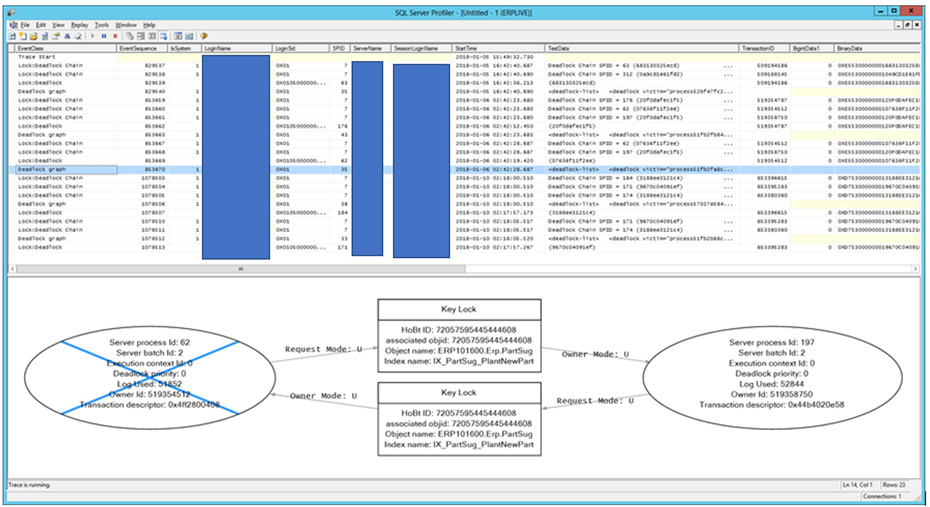Select the Trace Start row
This screenshot has height=507, width=930.
(x=464, y=57)
